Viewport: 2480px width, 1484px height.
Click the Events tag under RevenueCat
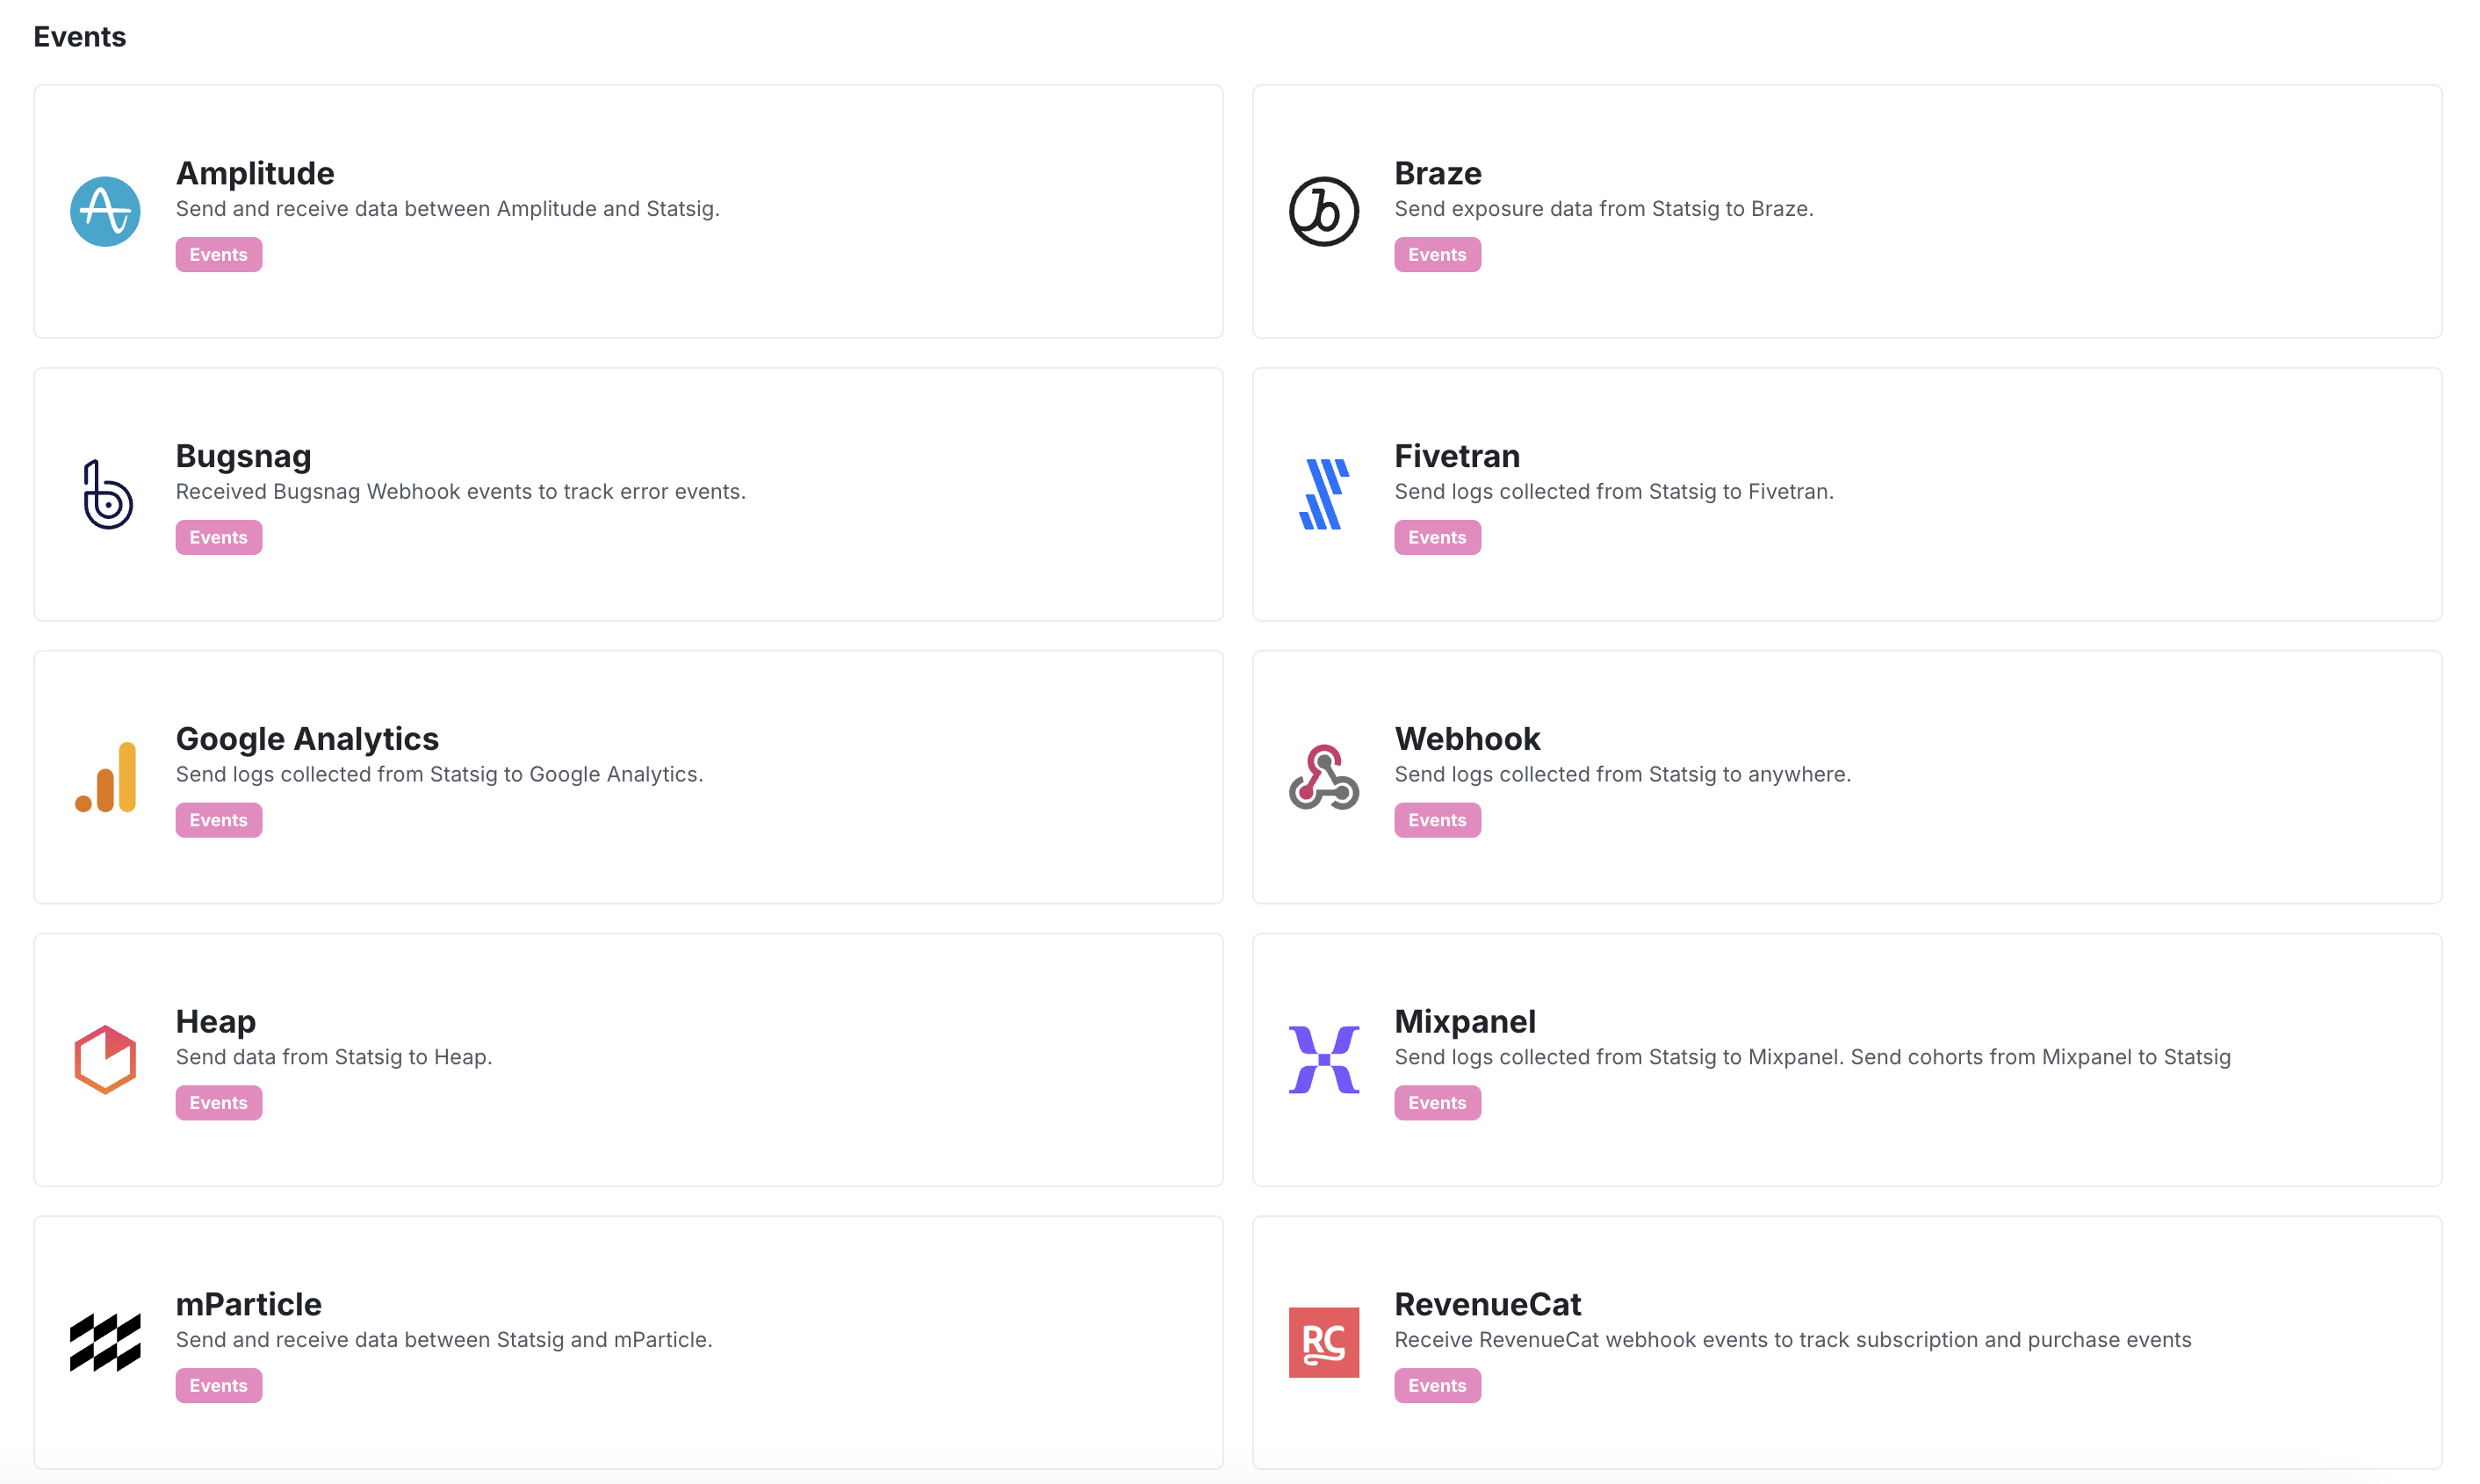click(x=1437, y=1385)
